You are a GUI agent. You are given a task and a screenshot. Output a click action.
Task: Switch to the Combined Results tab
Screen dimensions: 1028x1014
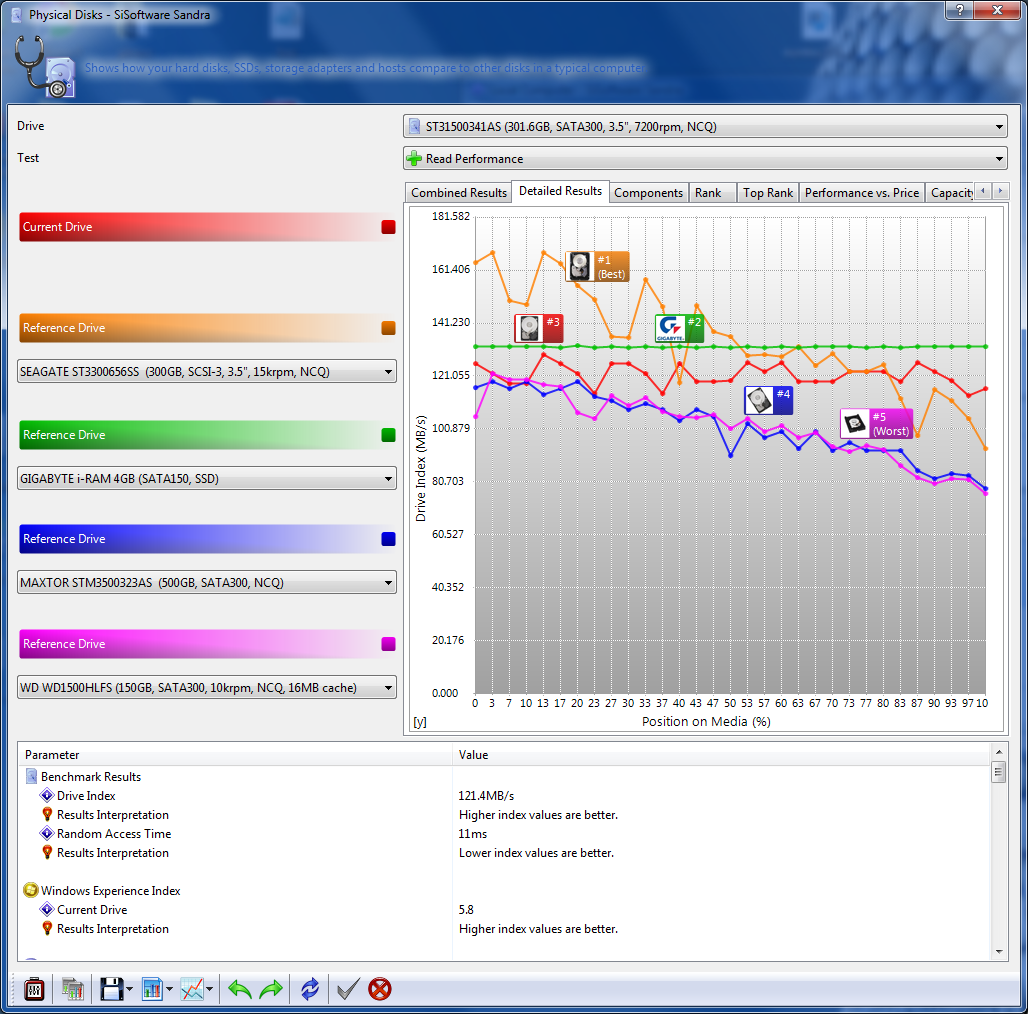tap(458, 193)
